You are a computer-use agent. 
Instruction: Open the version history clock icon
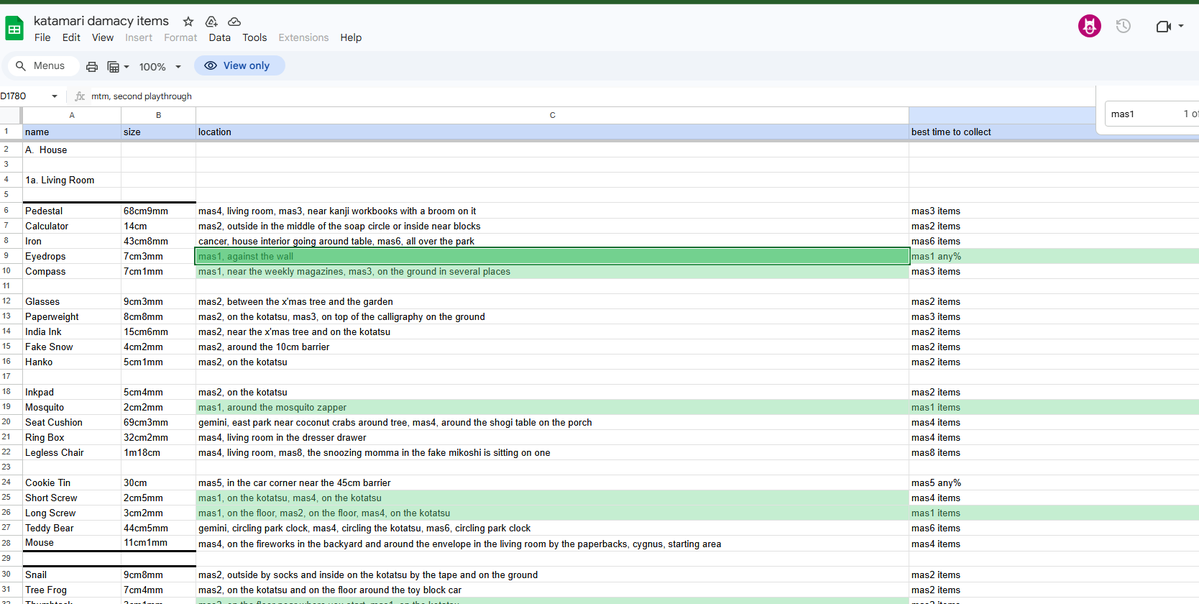pyautogui.click(x=1123, y=27)
